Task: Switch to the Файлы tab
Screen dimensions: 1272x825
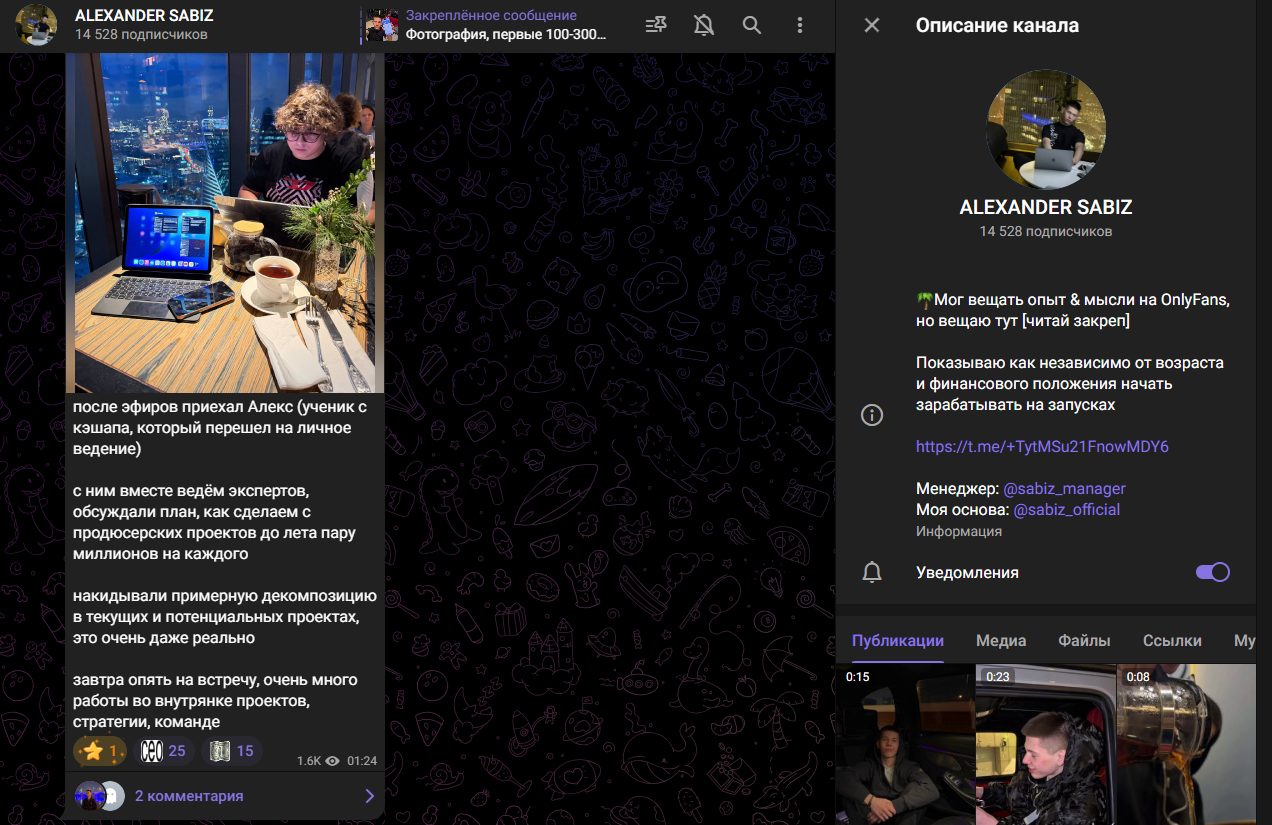Action: [1085, 641]
